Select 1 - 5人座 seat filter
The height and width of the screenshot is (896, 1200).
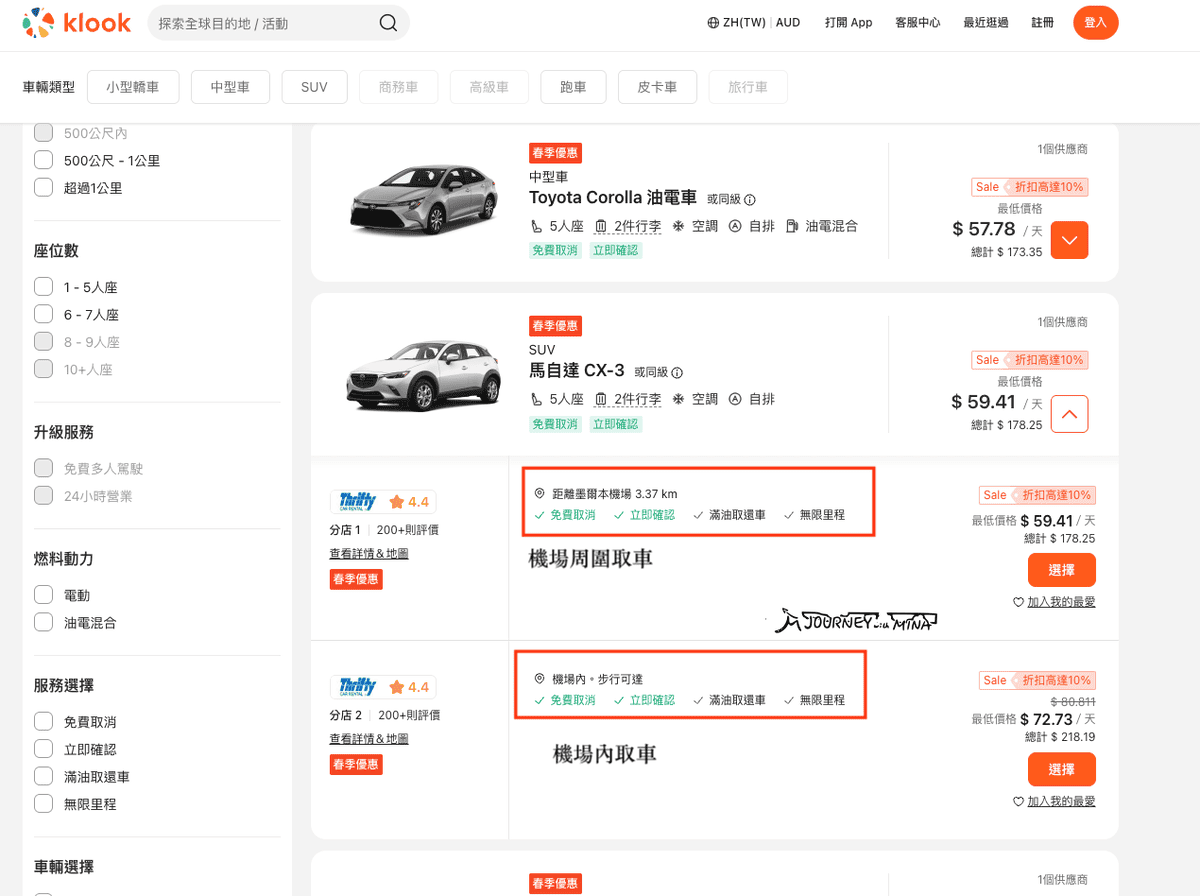(x=43, y=287)
